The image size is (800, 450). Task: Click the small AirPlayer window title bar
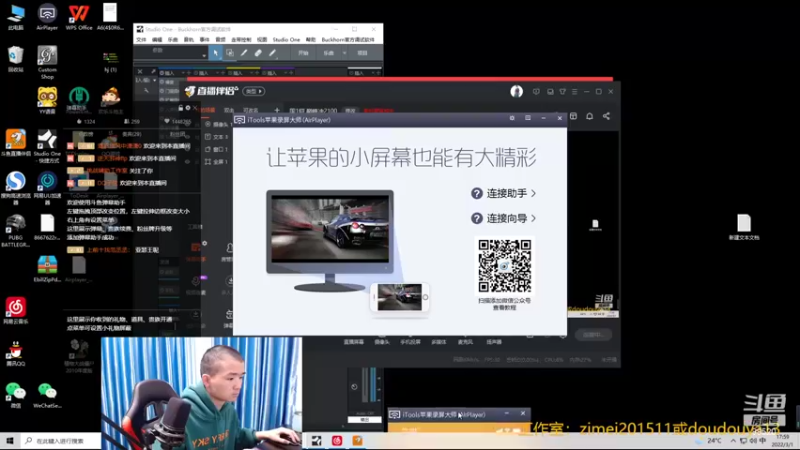tap(459, 414)
